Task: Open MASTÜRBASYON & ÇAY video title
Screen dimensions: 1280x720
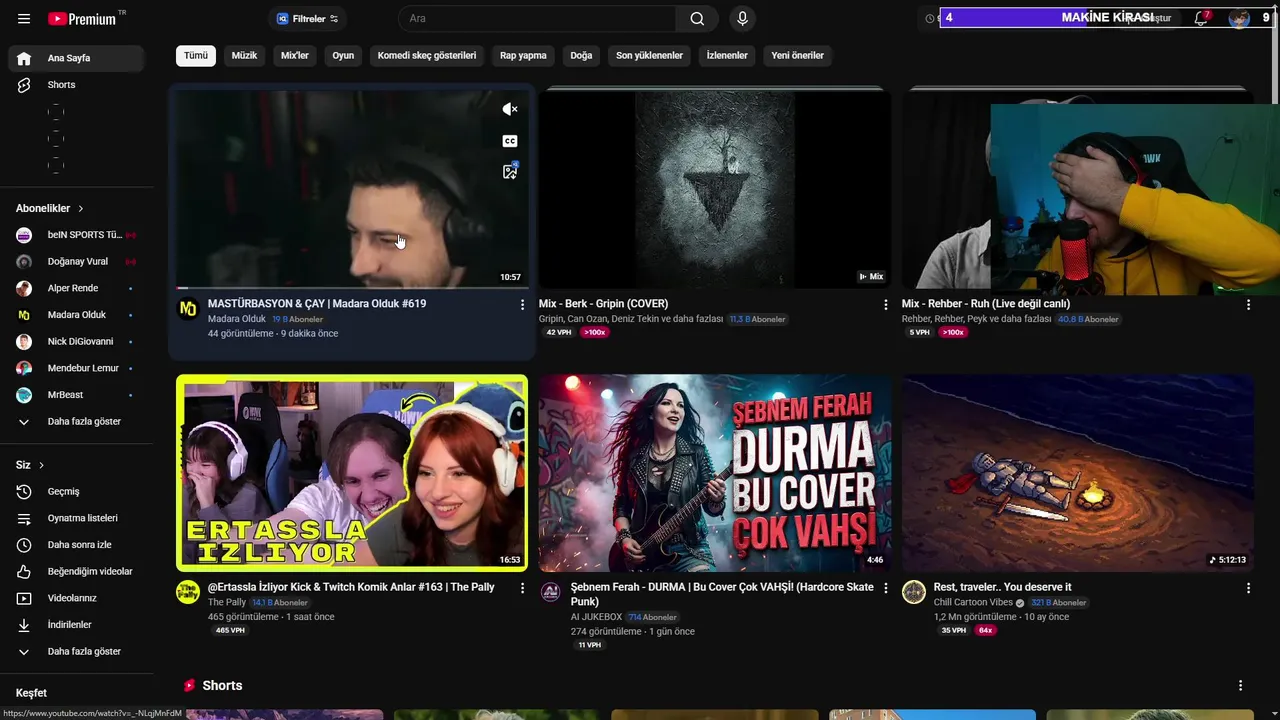Action: tap(317, 304)
